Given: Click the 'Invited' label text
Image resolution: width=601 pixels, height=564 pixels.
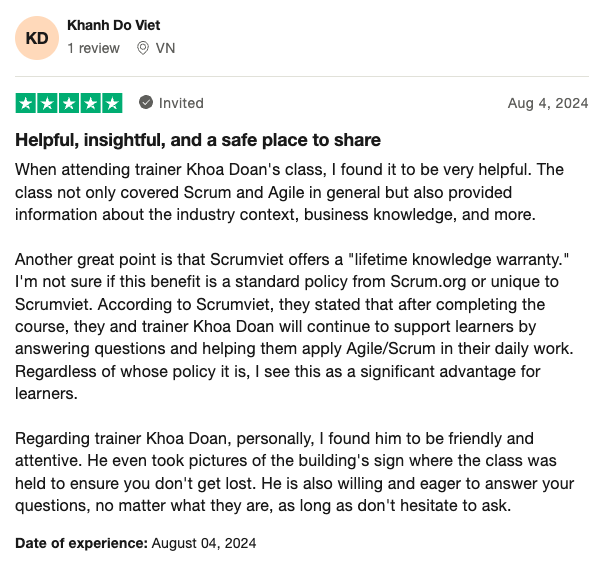Looking at the screenshot, I should point(181,103).
